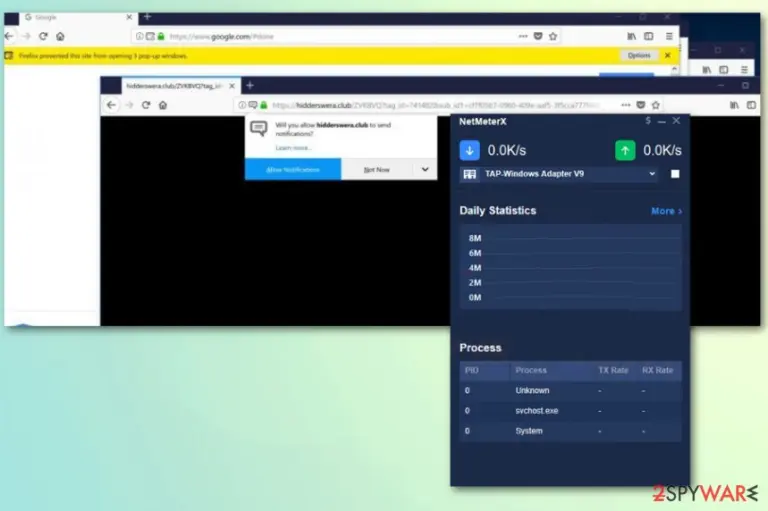Open page actions three-dots menu in hidderswera address bar
Image resolution: width=768 pixels, height=511 pixels.
pyautogui.click(x=626, y=105)
